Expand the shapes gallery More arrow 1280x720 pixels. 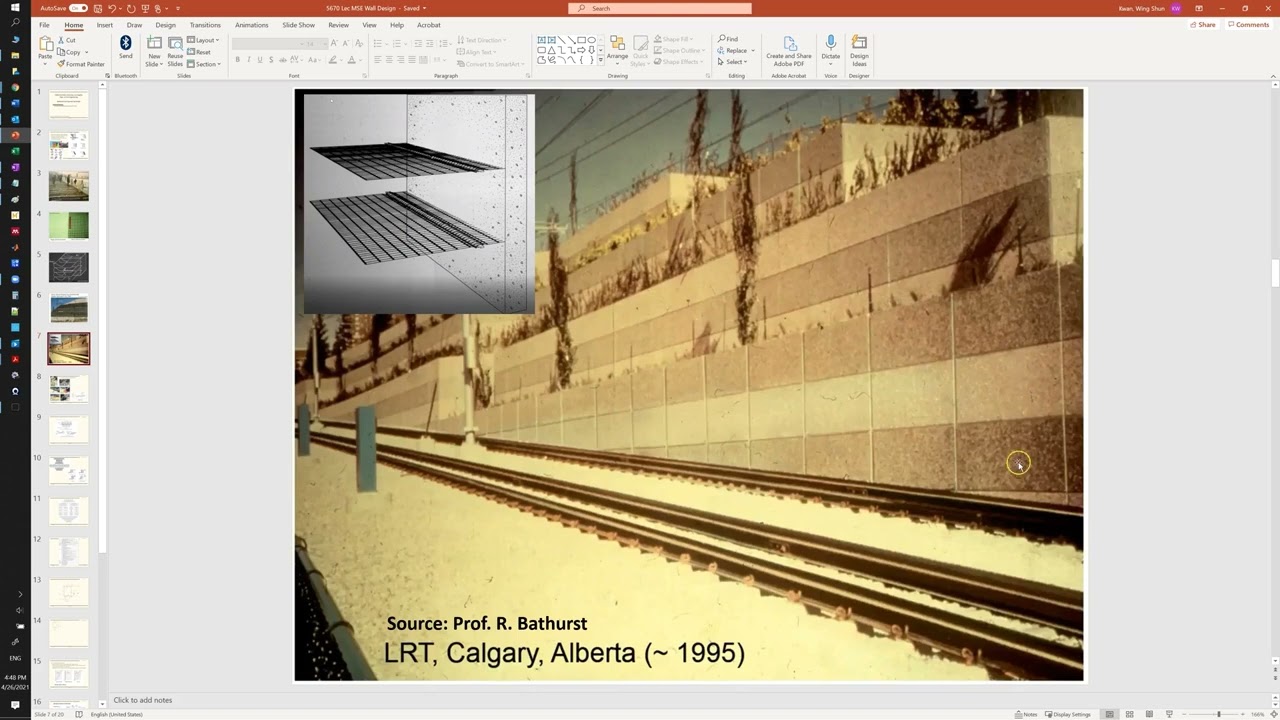point(600,62)
